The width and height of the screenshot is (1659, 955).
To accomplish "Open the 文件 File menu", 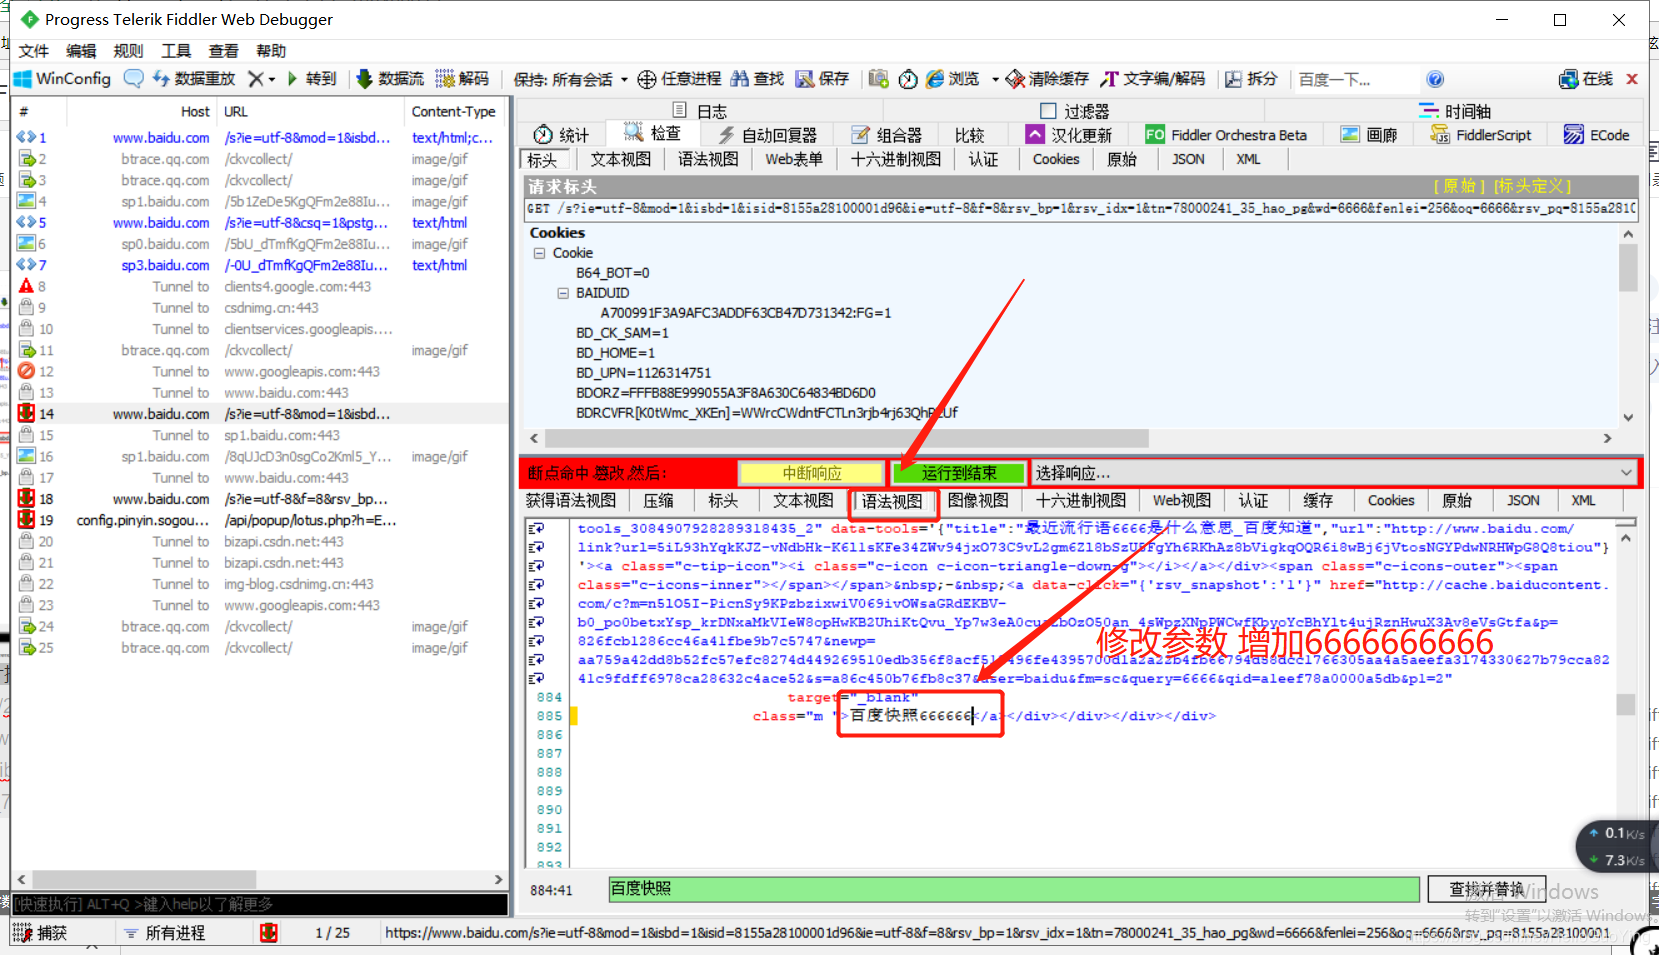I will [33, 51].
